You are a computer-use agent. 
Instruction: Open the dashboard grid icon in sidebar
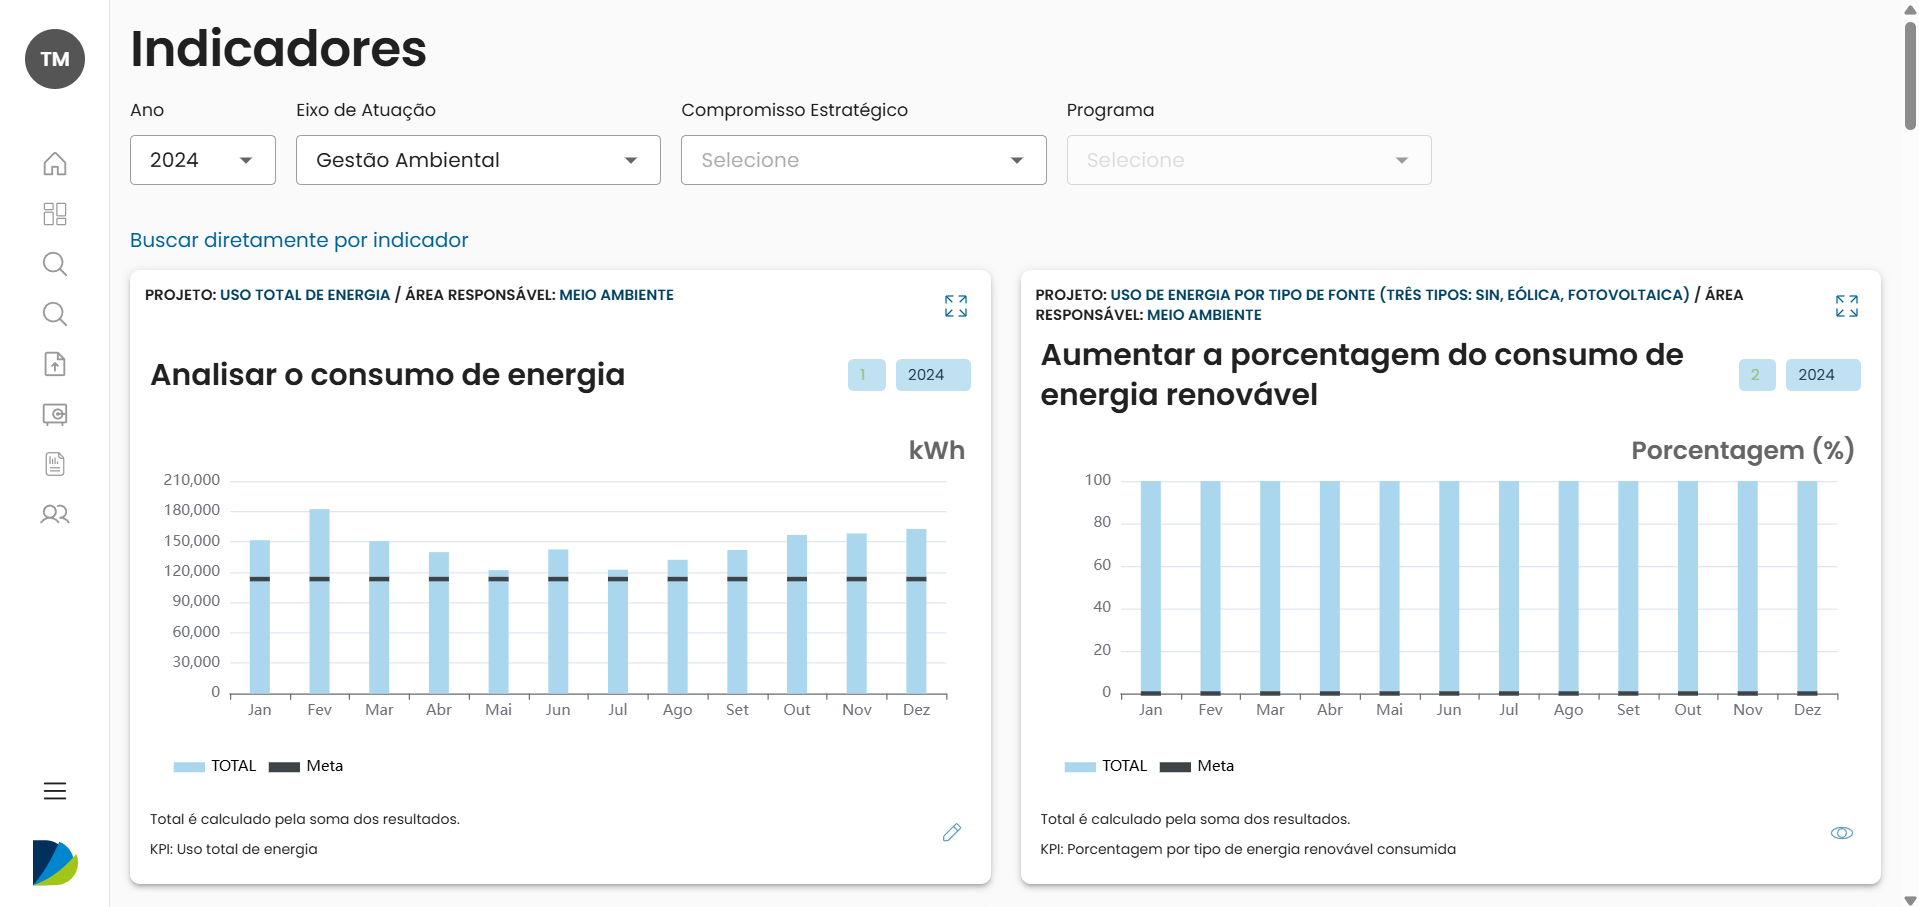[x=55, y=214]
